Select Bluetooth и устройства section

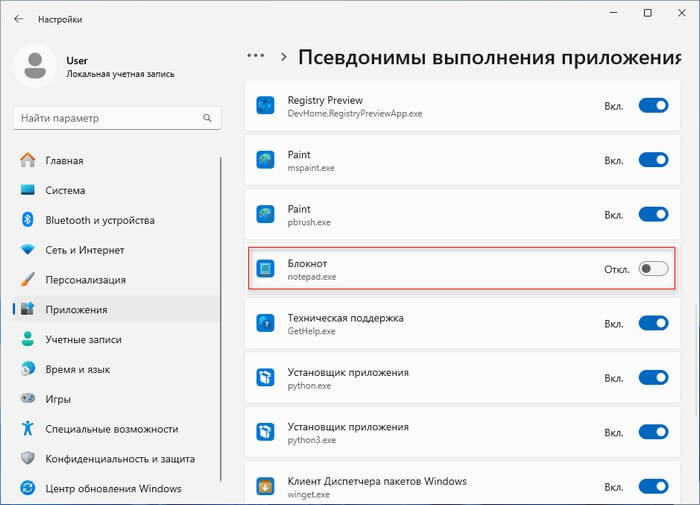98,220
